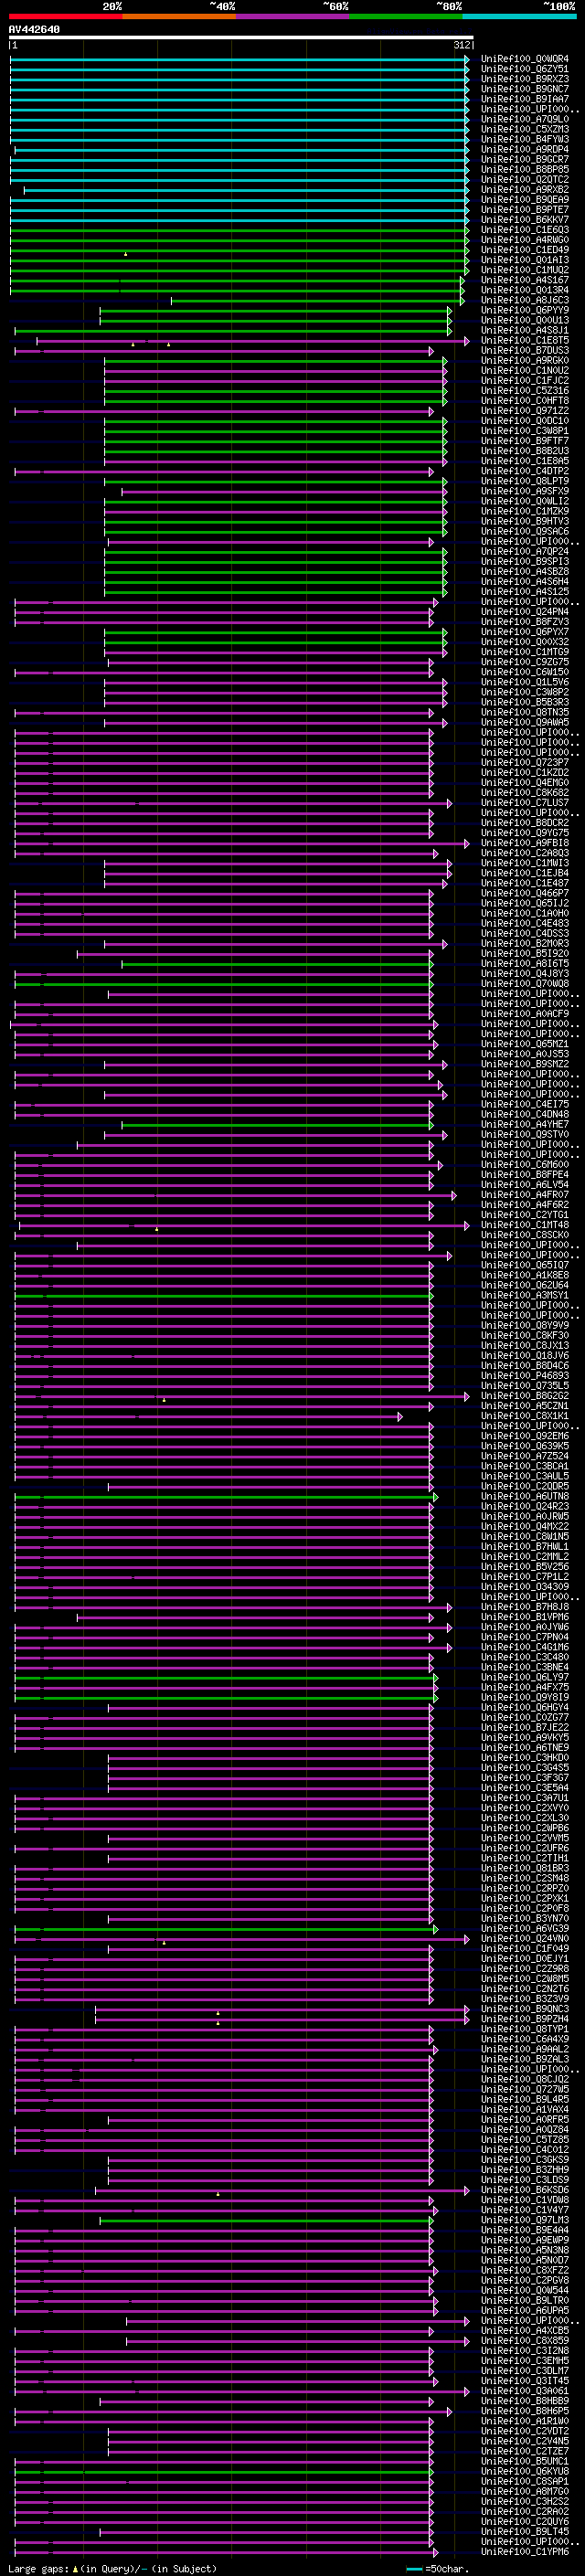
Task: Click the UniRef100_B9E4A4 label
Action: [525, 2230]
